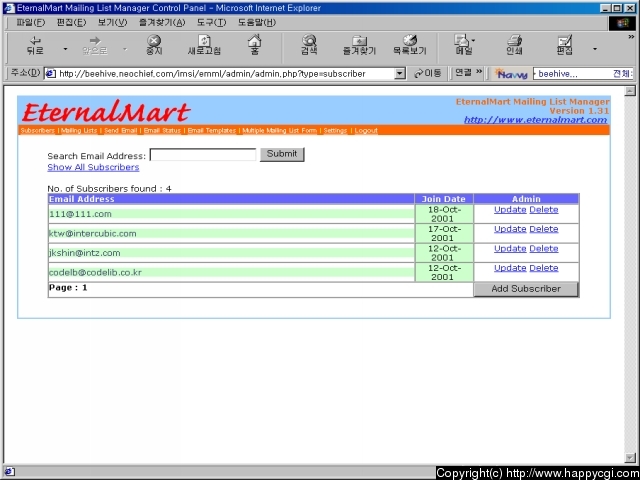
Task: Click the Navy beehive search field
Action: 583,74
